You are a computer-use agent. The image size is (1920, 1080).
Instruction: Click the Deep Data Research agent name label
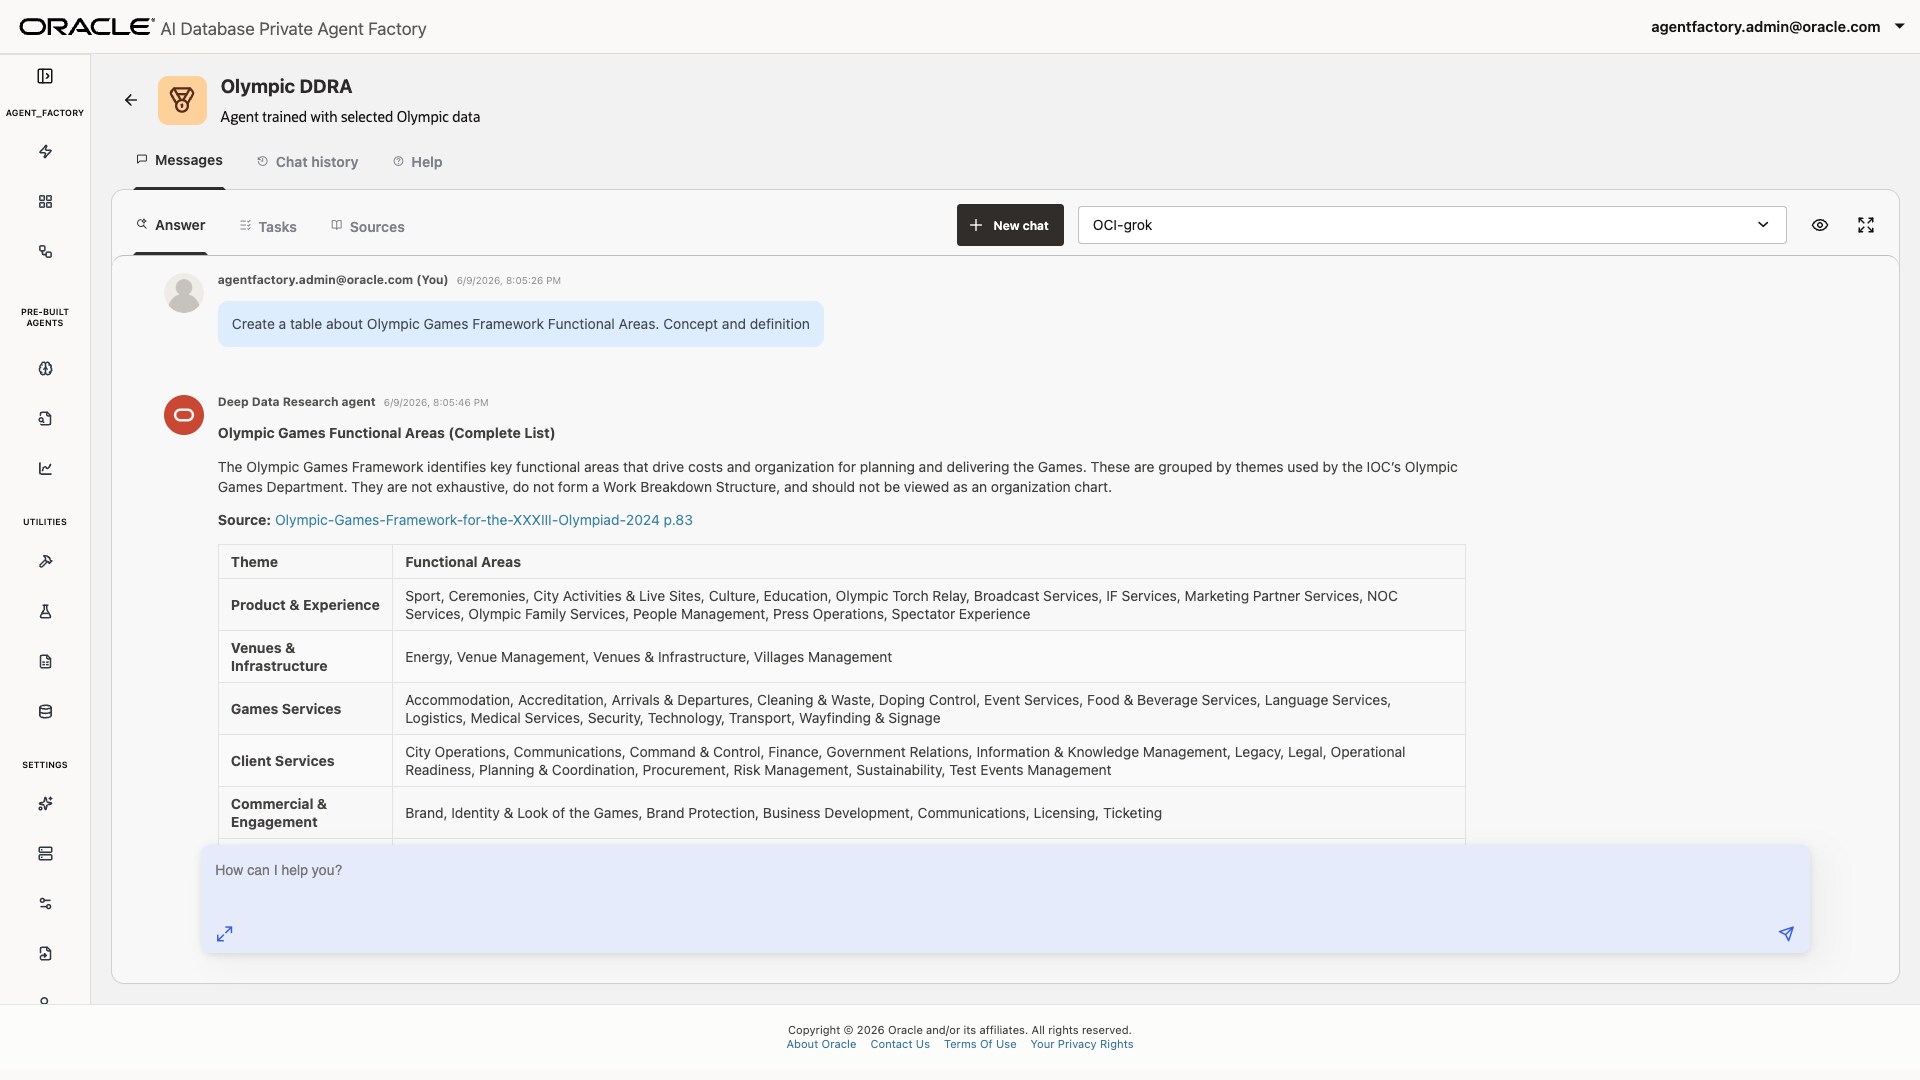[296, 402]
